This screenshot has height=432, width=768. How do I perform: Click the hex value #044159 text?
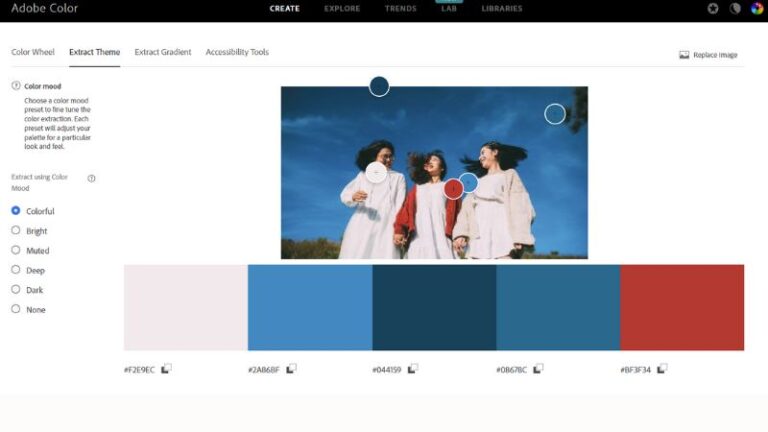pos(386,370)
